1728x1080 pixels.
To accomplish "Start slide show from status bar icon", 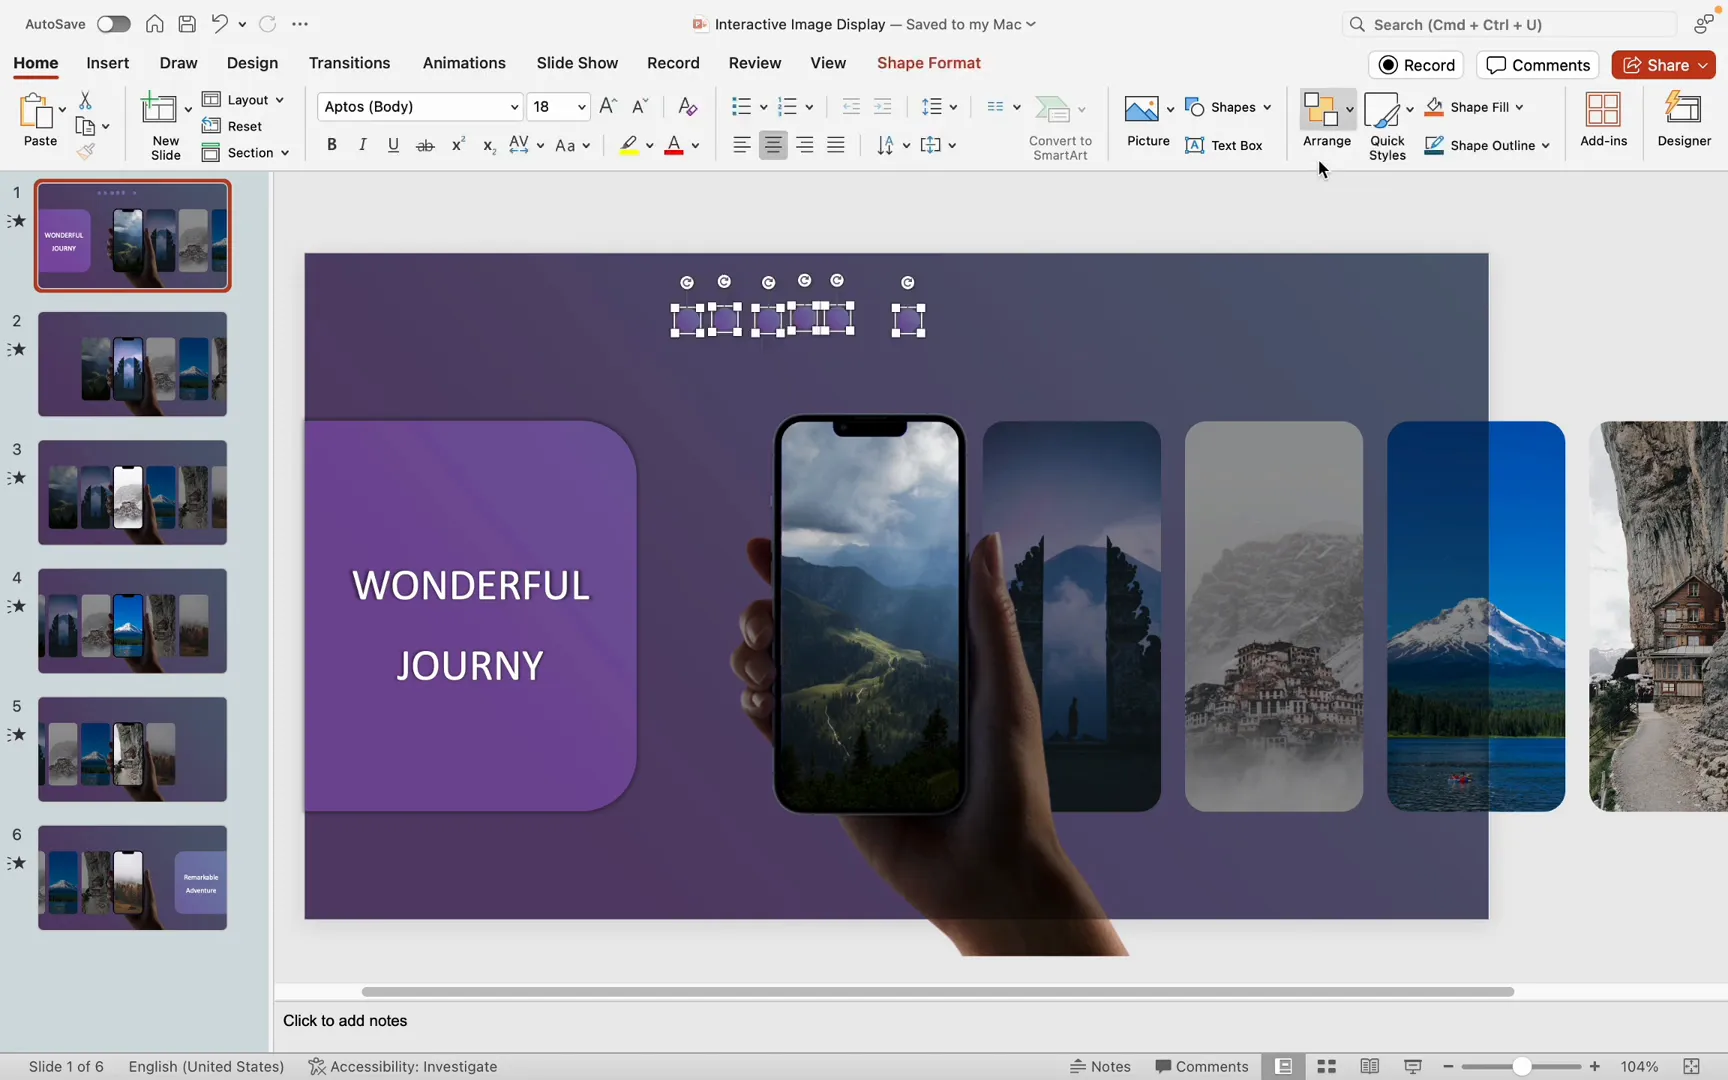I will pyautogui.click(x=1413, y=1067).
